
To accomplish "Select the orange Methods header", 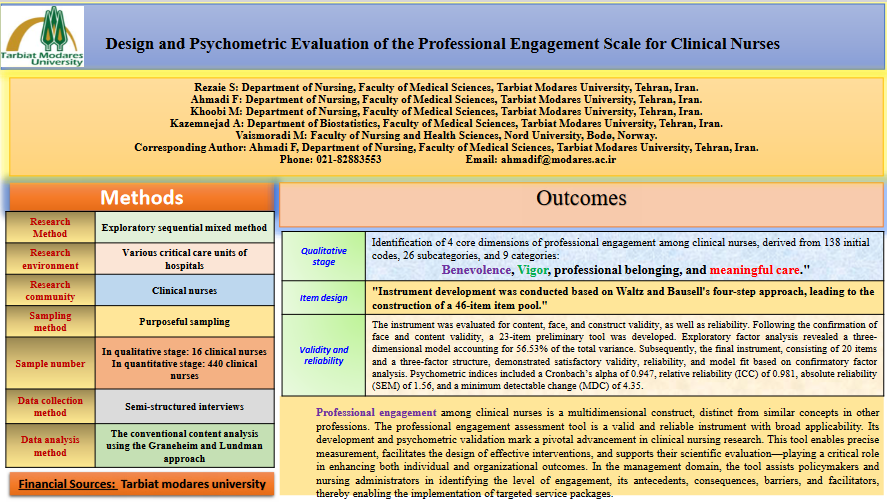I will pyautogui.click(x=141, y=197).
